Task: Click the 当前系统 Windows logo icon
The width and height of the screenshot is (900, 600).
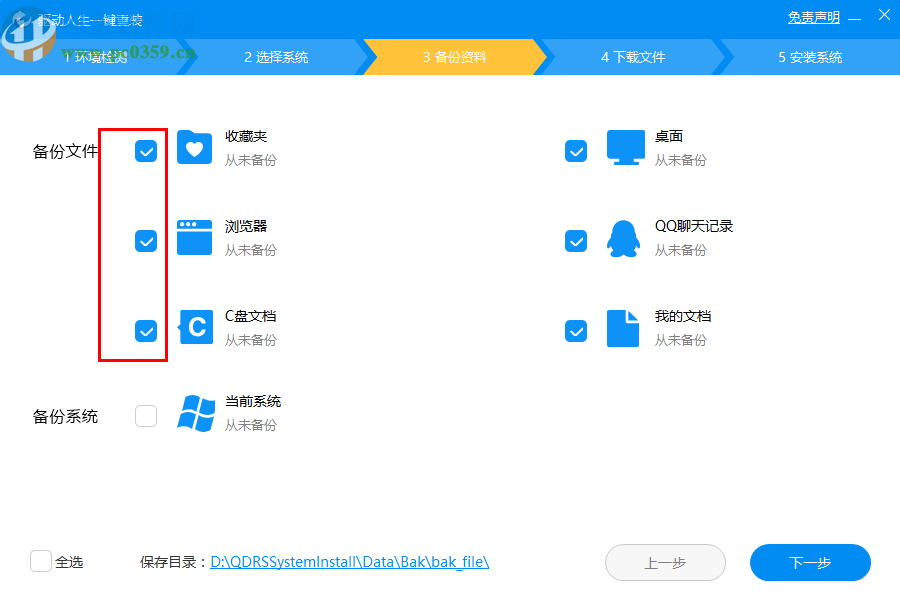Action: coord(196,413)
